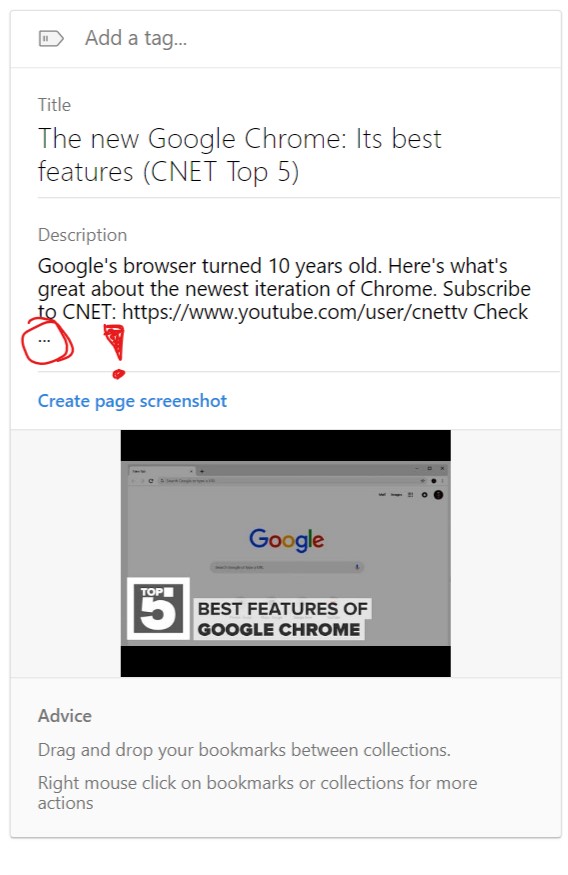Click the right mouse click advice text
Image resolution: width=568 pixels, height=875 pixels.
[257, 792]
